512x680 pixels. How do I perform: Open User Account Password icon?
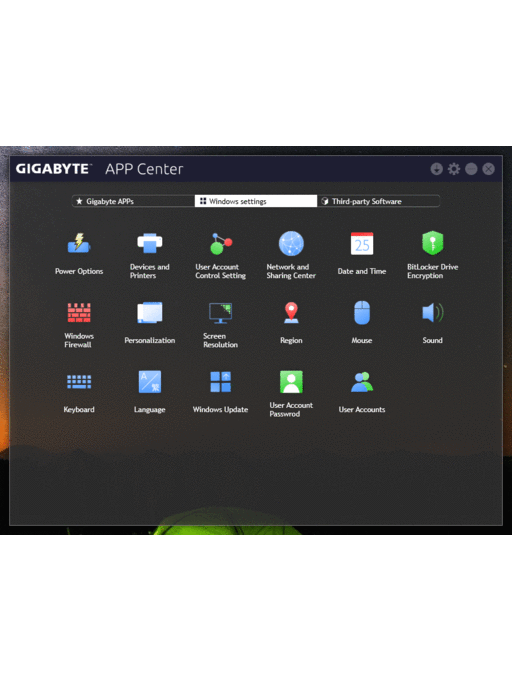[291, 382]
